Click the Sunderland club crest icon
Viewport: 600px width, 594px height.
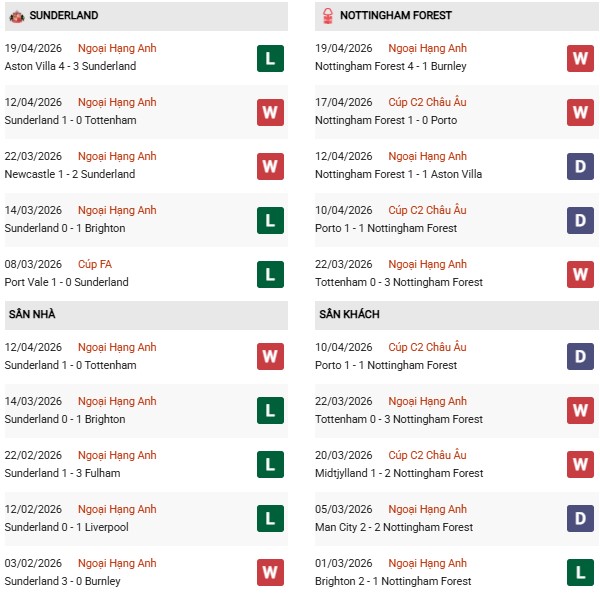[17, 16]
